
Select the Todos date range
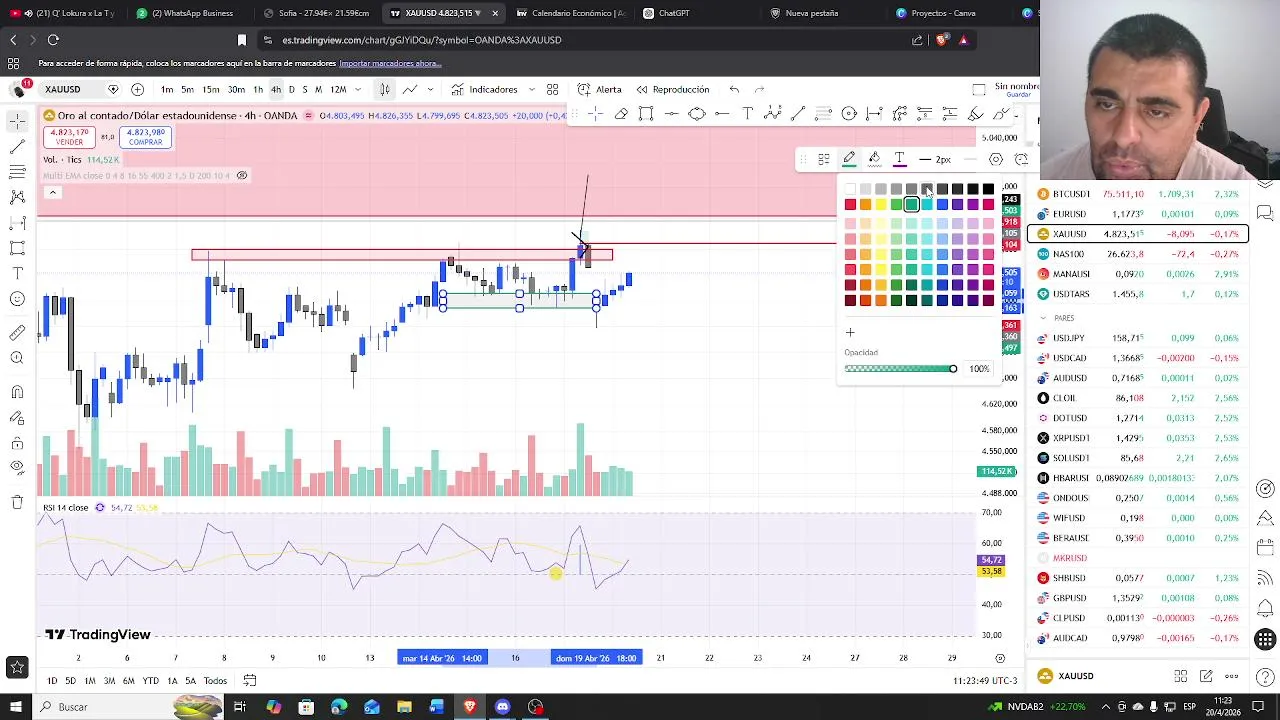(215, 681)
